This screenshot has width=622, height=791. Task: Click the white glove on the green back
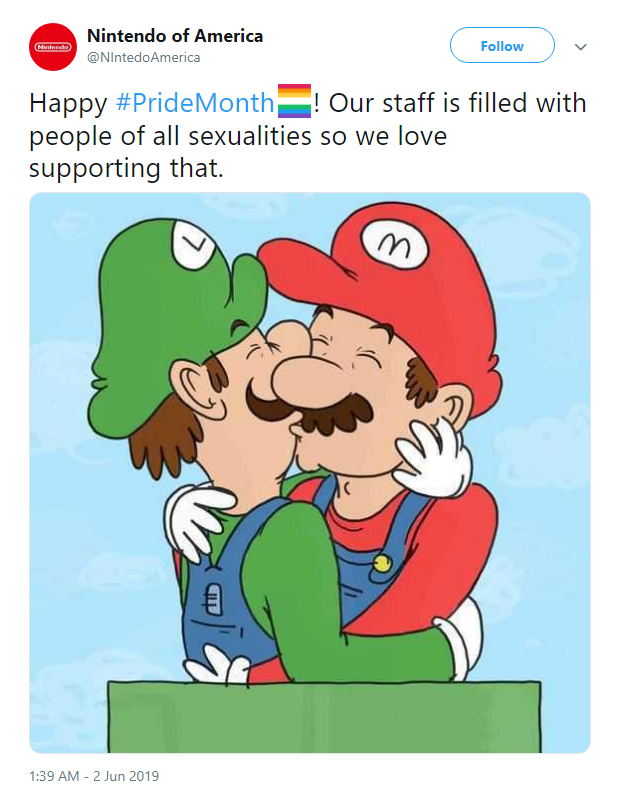197,517
